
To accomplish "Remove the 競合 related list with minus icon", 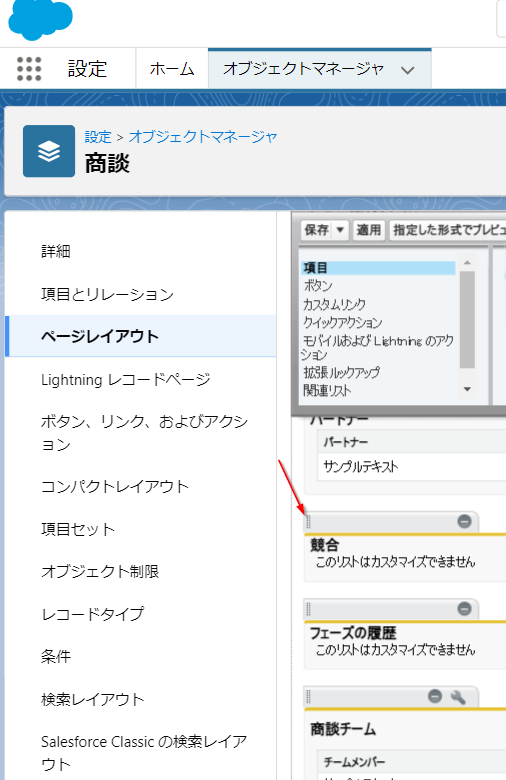I will (464, 521).
